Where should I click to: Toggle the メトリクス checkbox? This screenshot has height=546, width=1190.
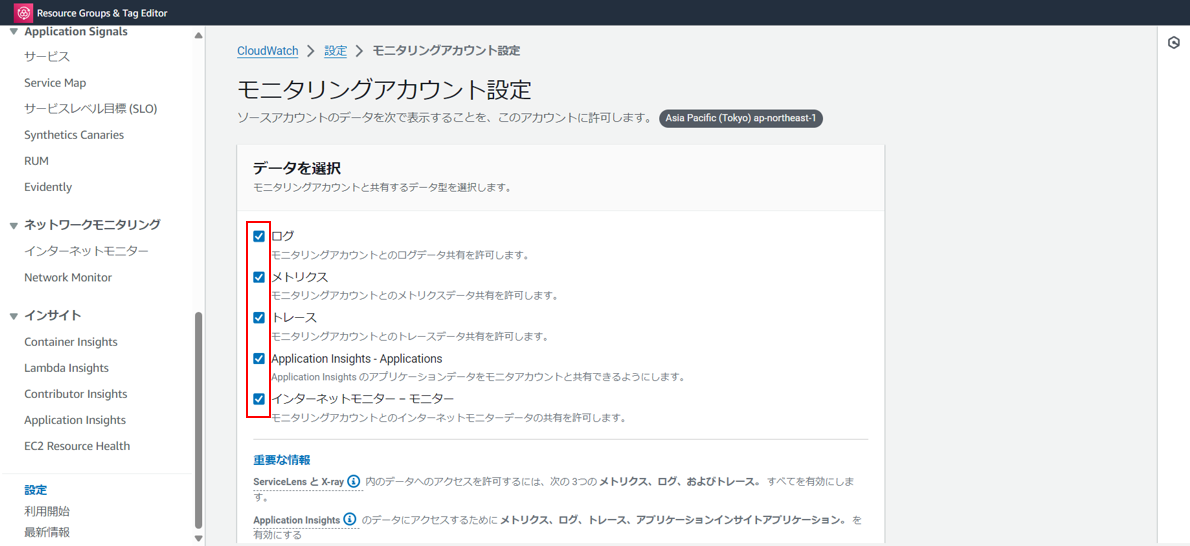point(259,277)
